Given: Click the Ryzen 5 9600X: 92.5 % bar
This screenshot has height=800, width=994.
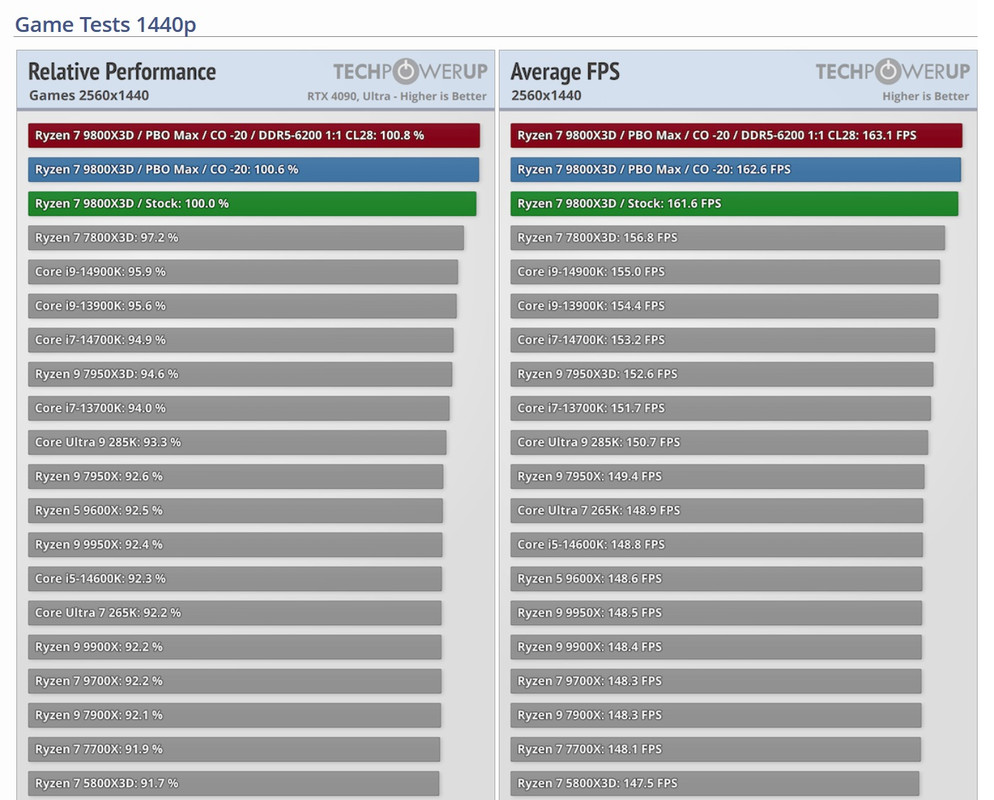Looking at the screenshot, I should [x=235, y=511].
